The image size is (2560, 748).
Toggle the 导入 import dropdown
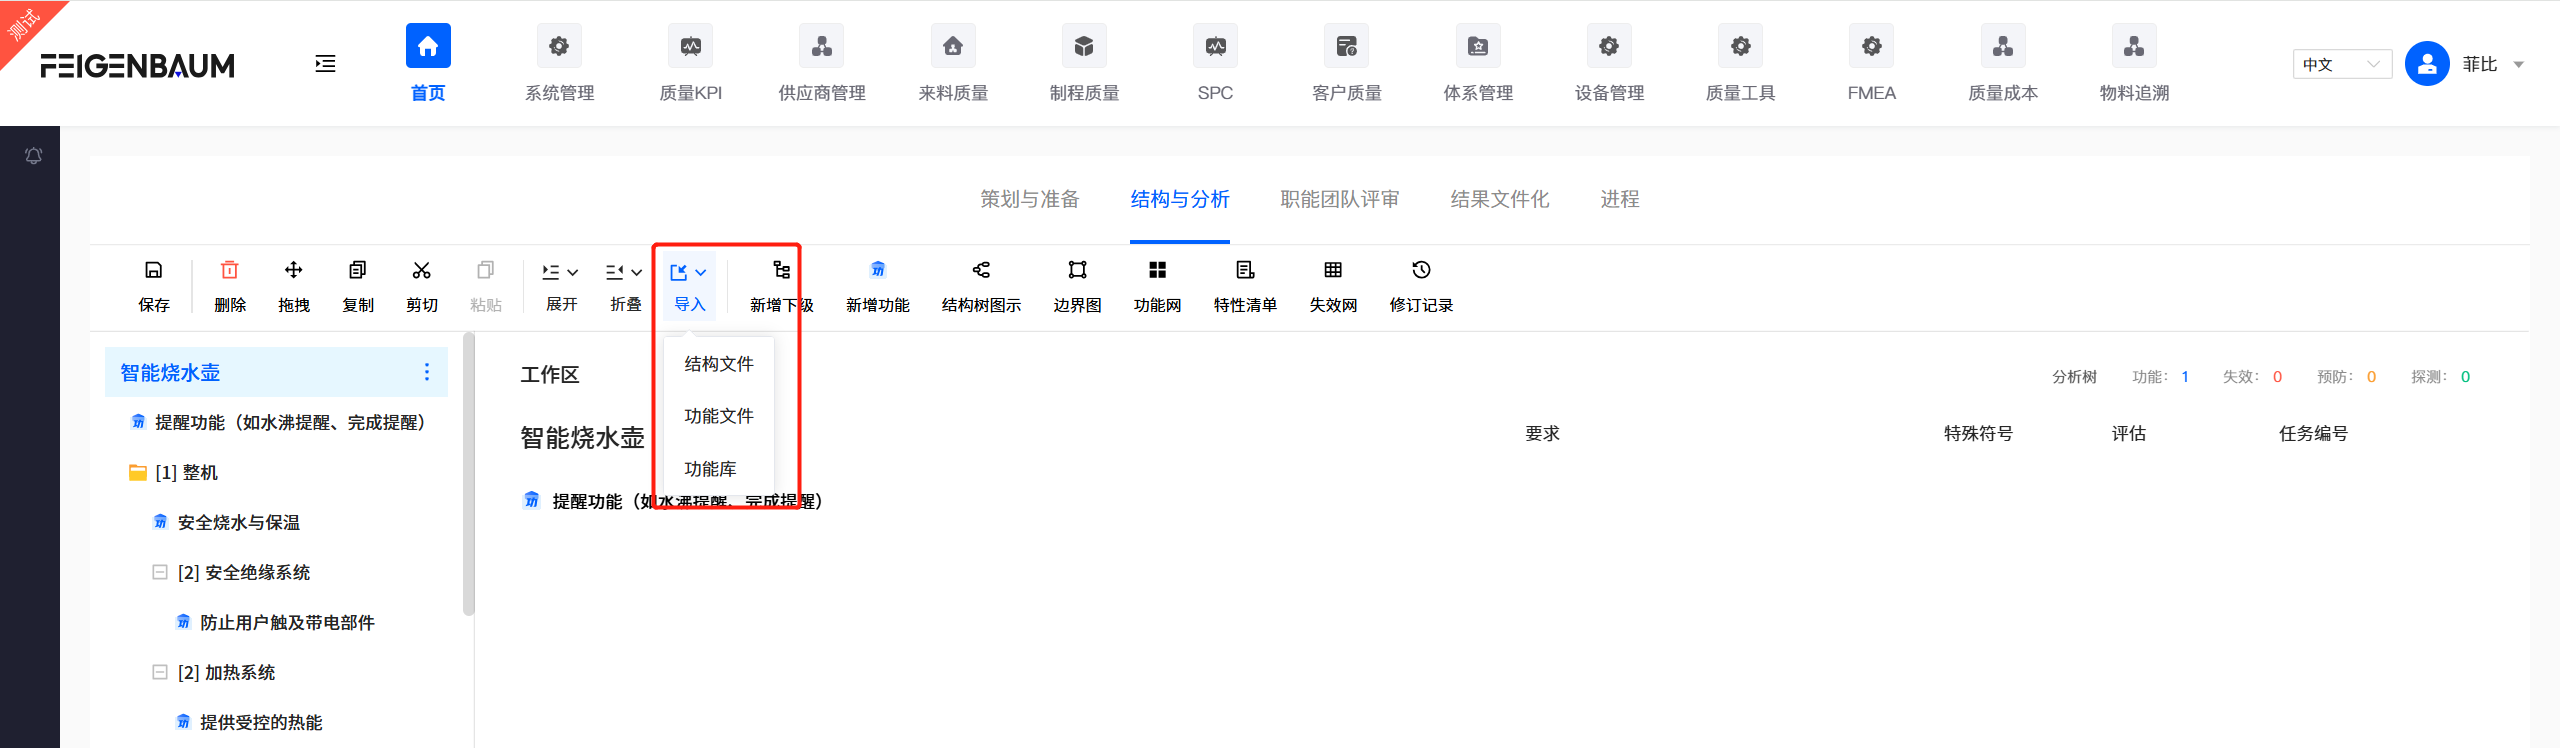point(690,286)
